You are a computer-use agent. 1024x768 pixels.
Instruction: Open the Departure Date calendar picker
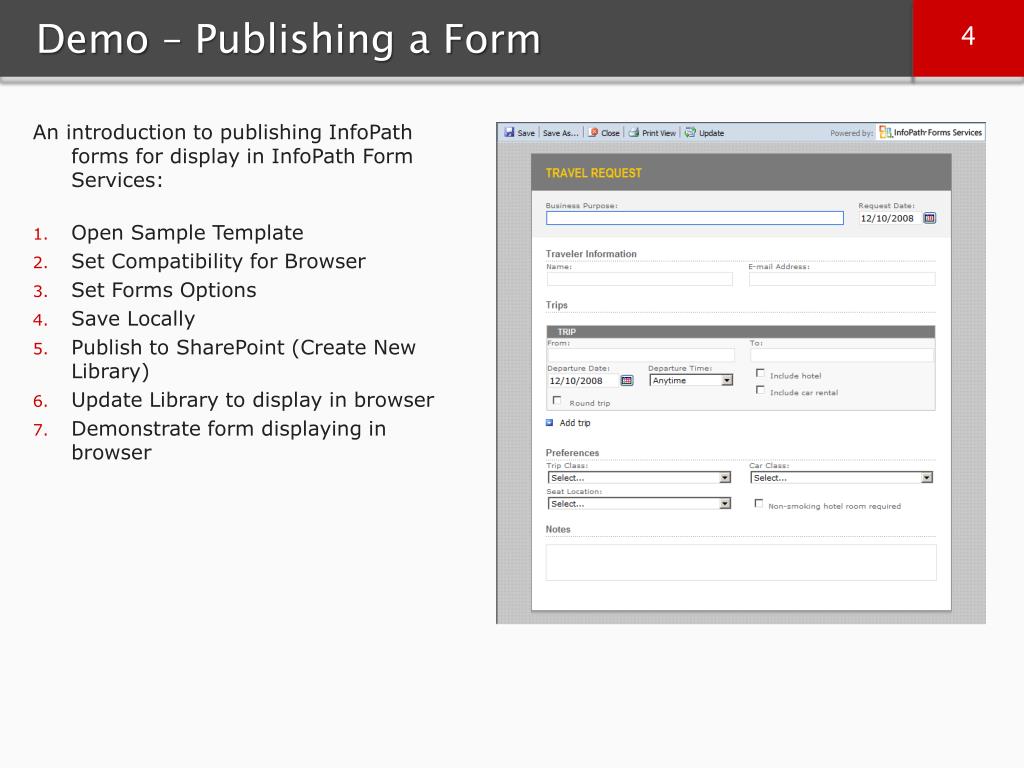tap(626, 381)
